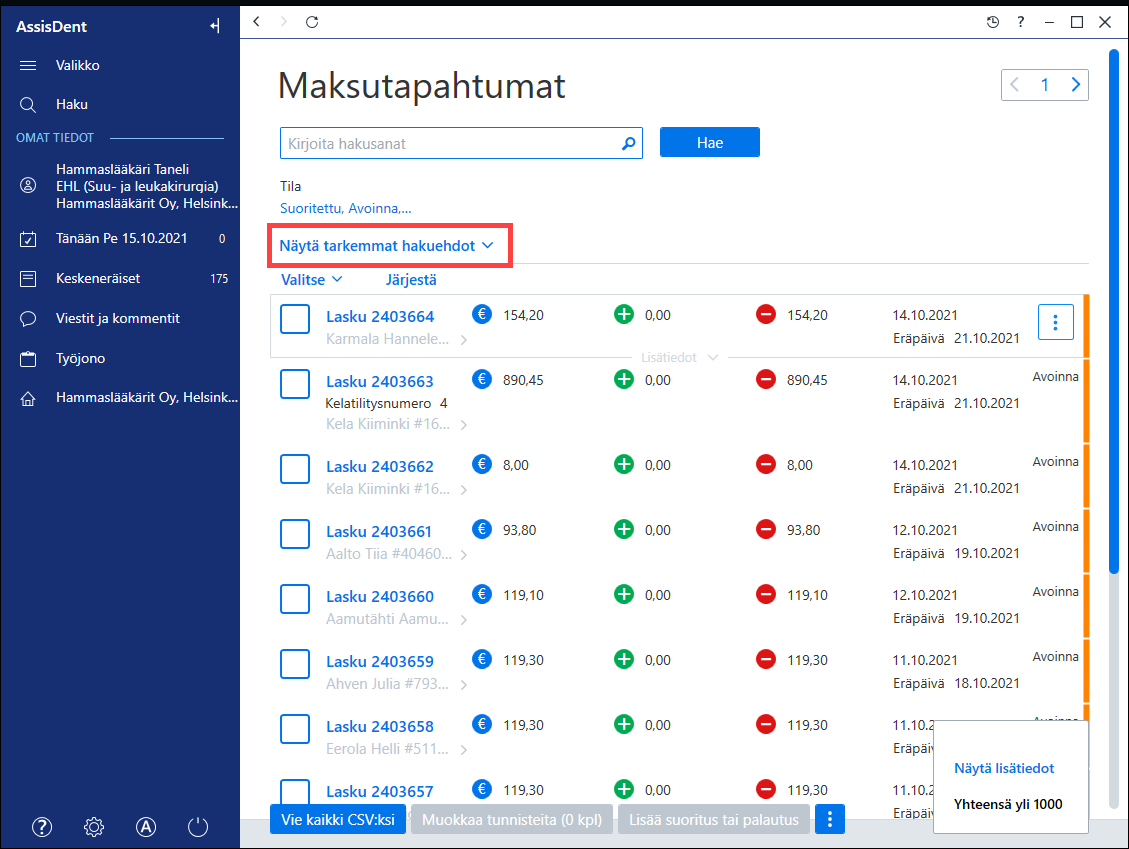Click into the Kirjoita hakusanat search field
The image size is (1129, 849).
451,143
